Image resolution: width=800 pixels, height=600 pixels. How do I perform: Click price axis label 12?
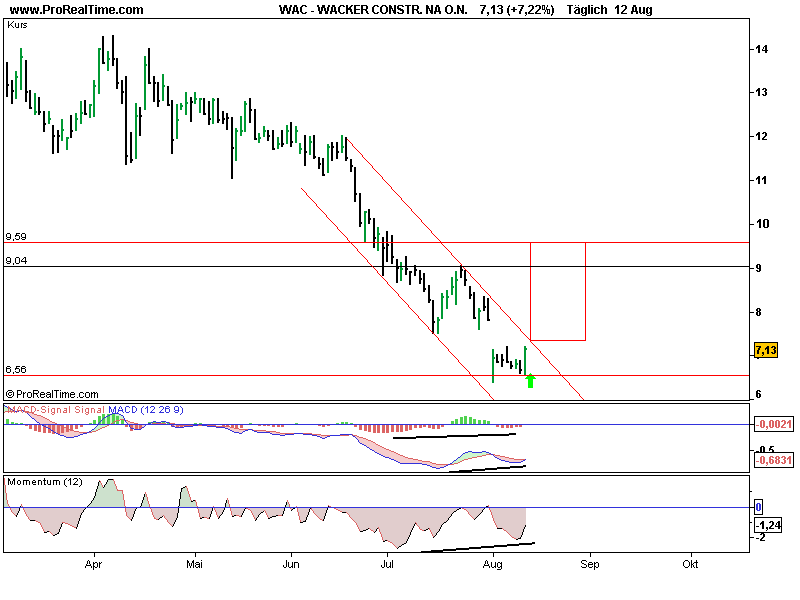pos(762,136)
